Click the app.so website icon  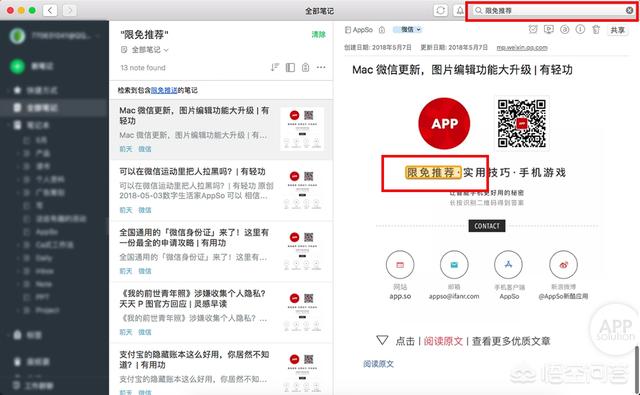pyautogui.click(x=400, y=264)
